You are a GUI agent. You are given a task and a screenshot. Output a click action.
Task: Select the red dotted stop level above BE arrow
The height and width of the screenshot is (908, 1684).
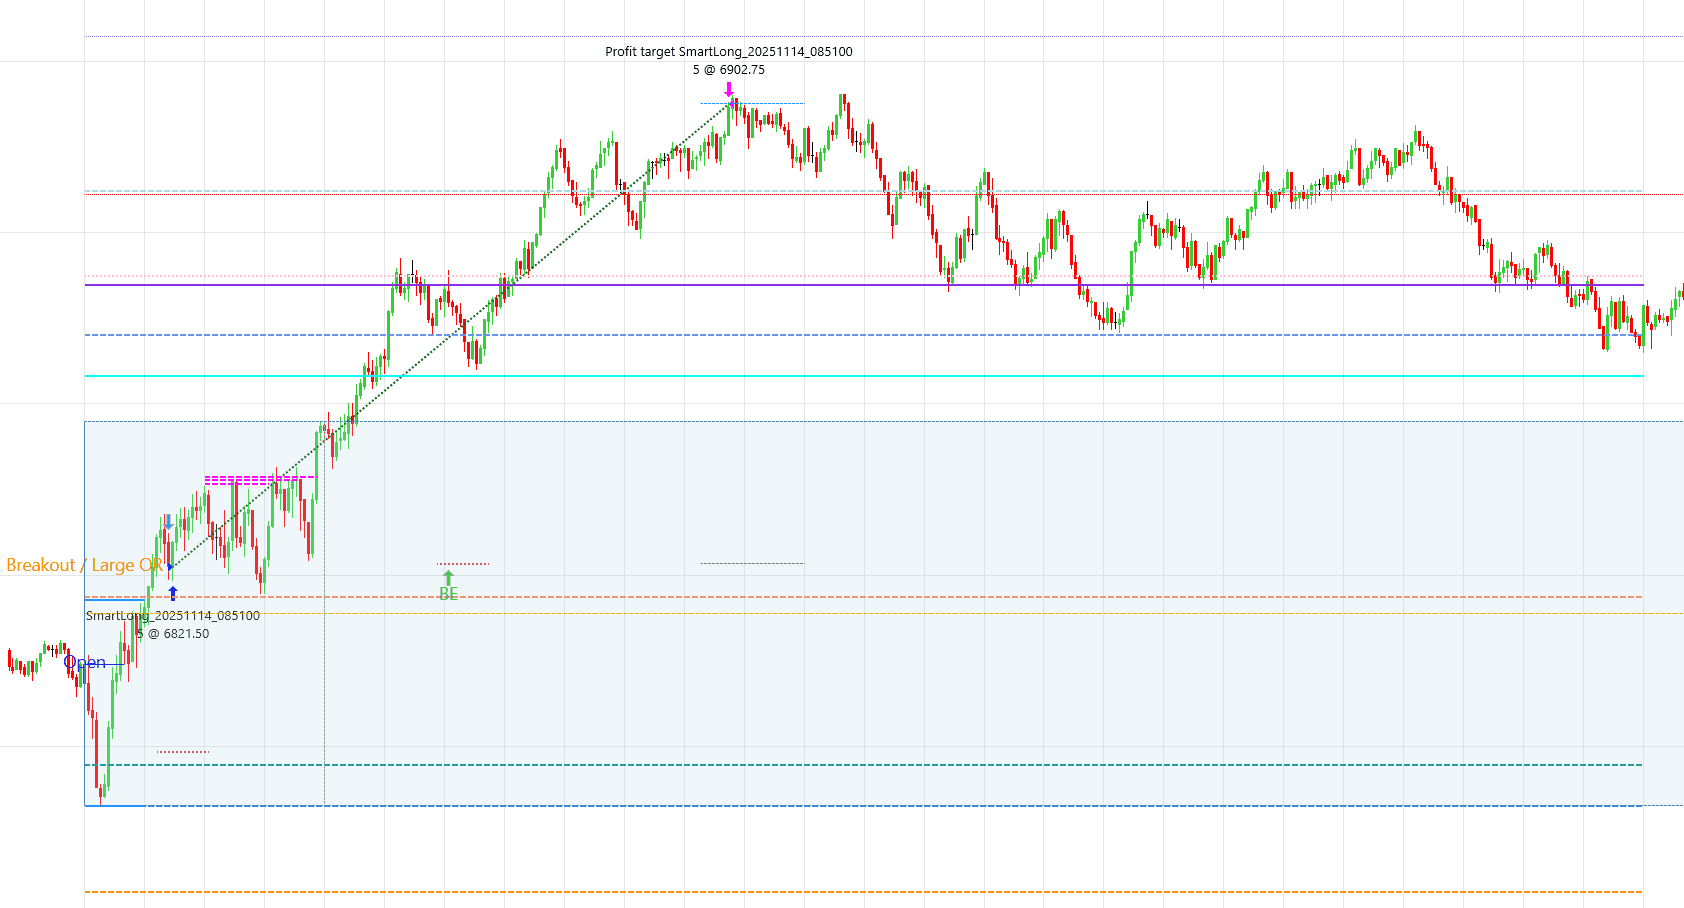(x=463, y=563)
